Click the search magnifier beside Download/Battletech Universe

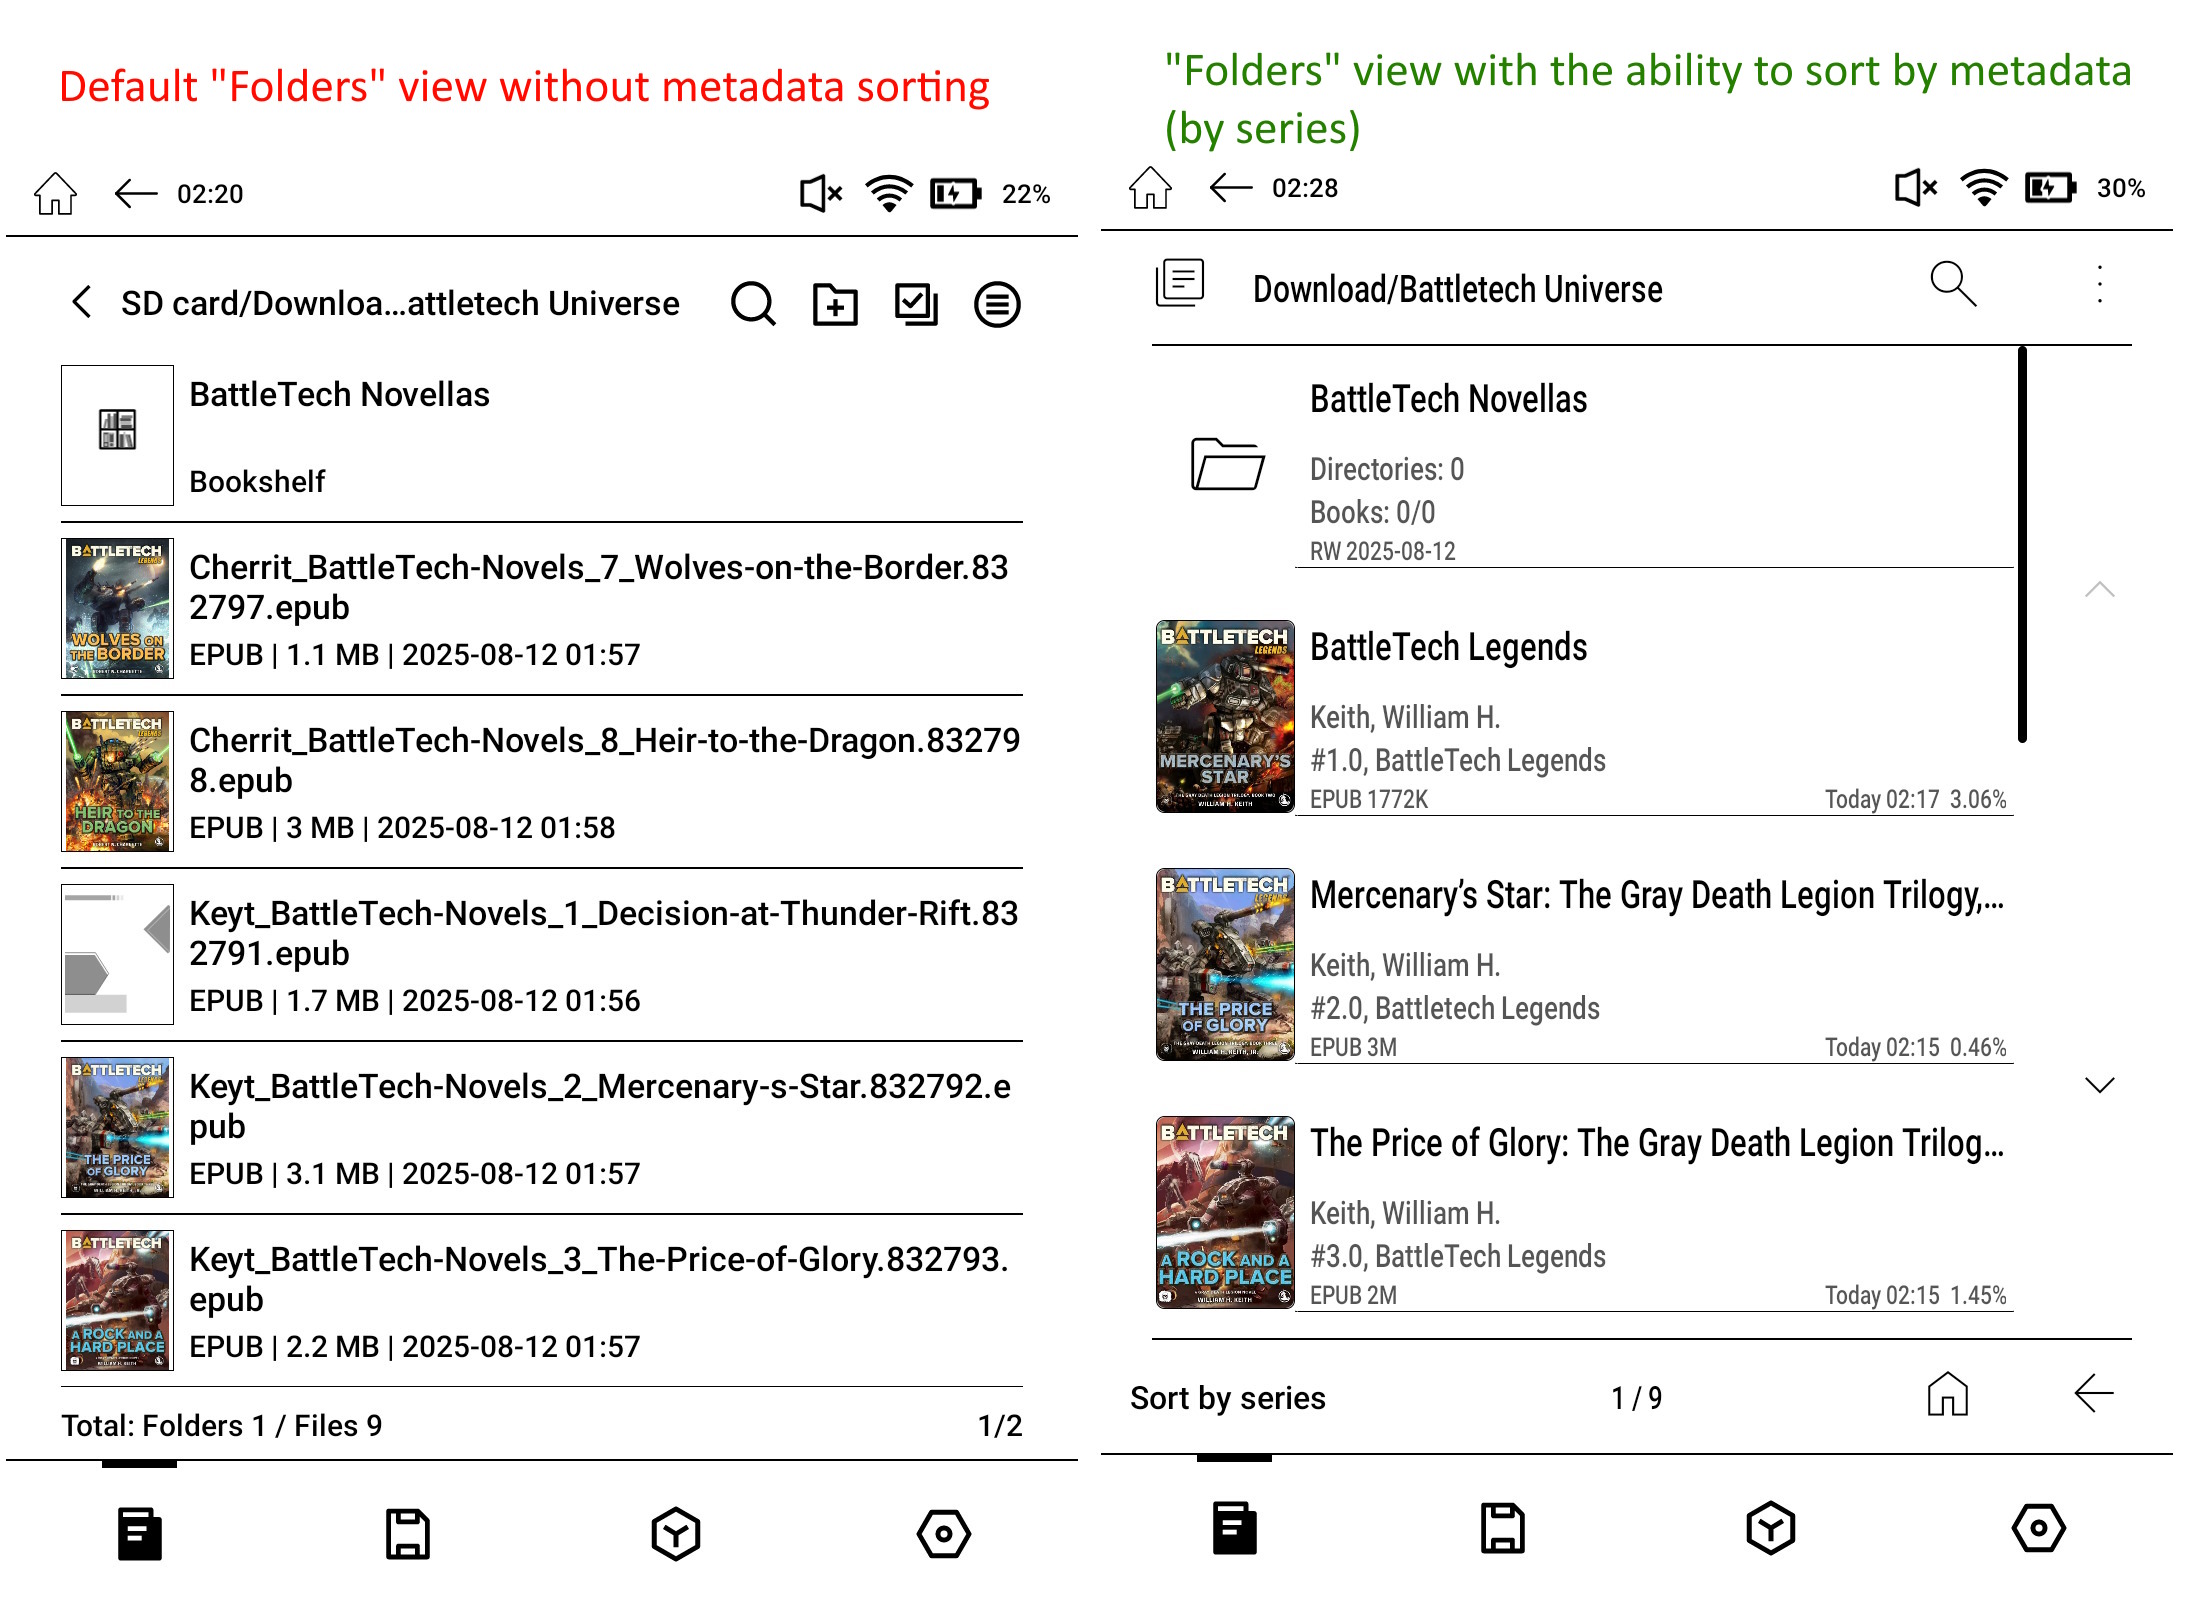[1952, 285]
